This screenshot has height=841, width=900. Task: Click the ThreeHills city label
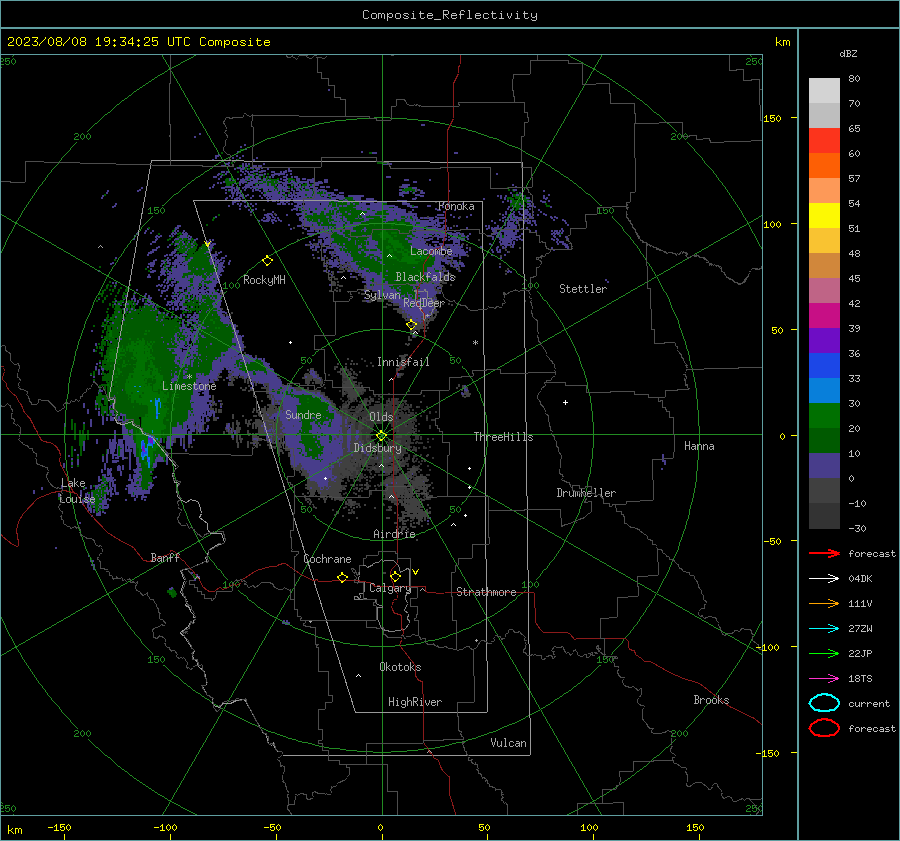coord(503,437)
